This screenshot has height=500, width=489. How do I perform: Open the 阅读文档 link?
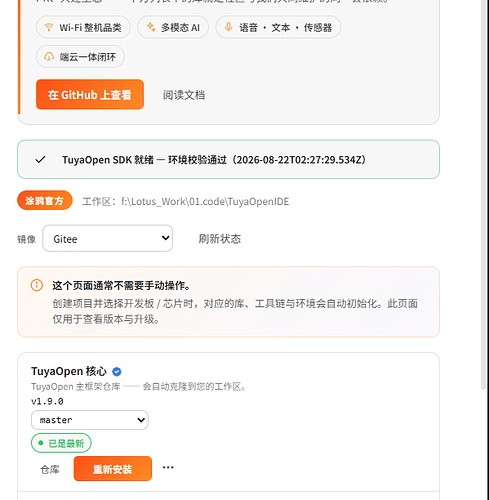pyautogui.click(x=184, y=95)
